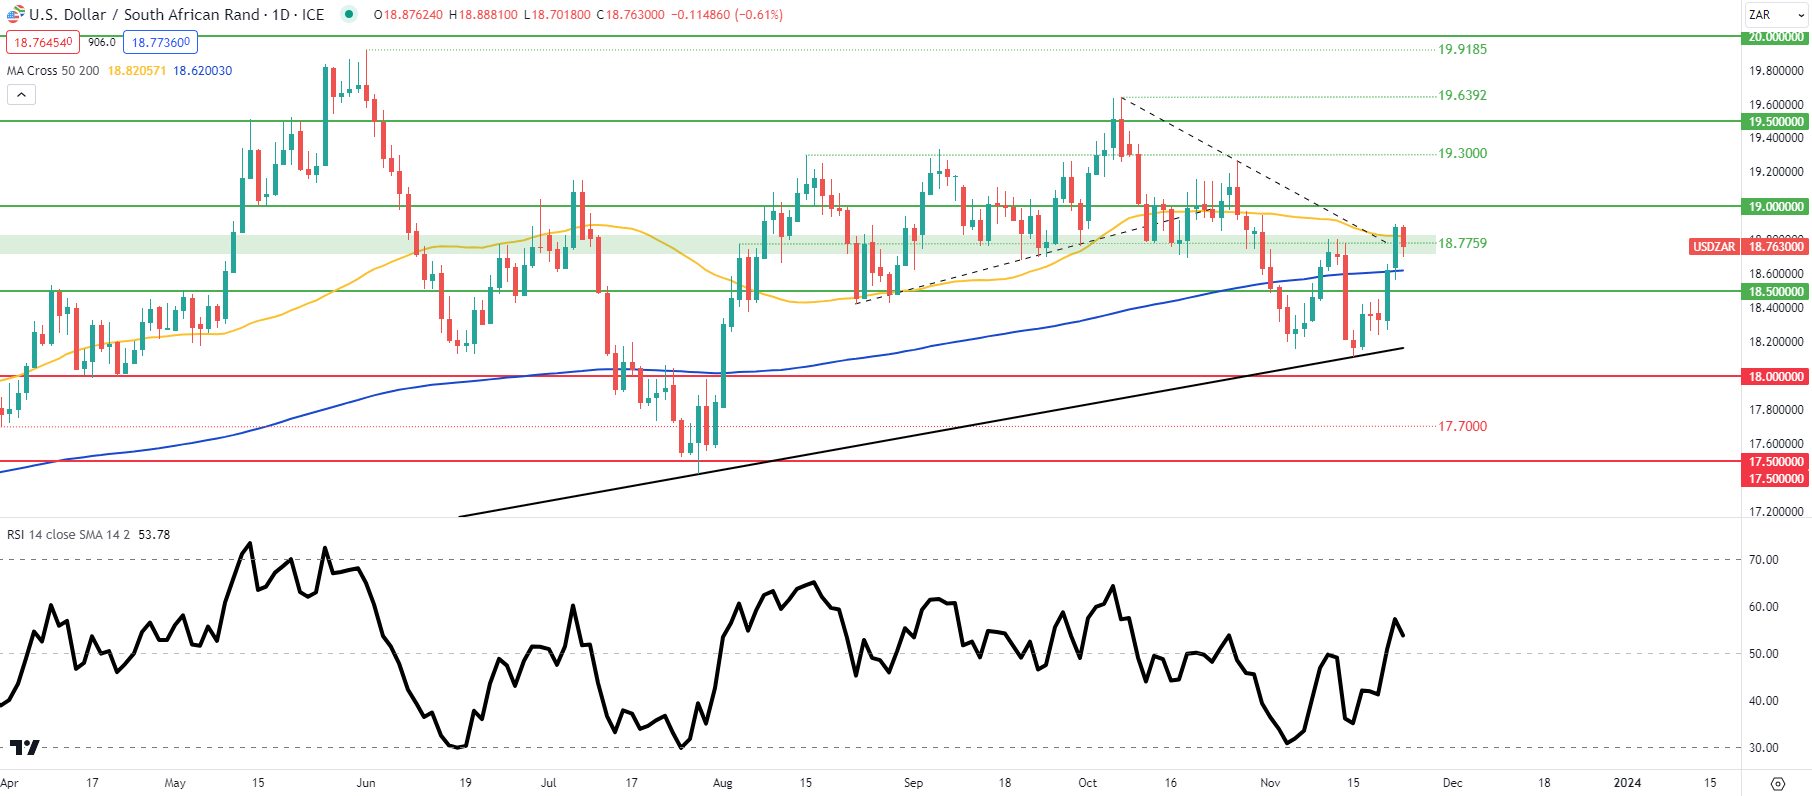Click the 19.000000 green price label
Screen dimensions: 1812x796
coord(1776,206)
